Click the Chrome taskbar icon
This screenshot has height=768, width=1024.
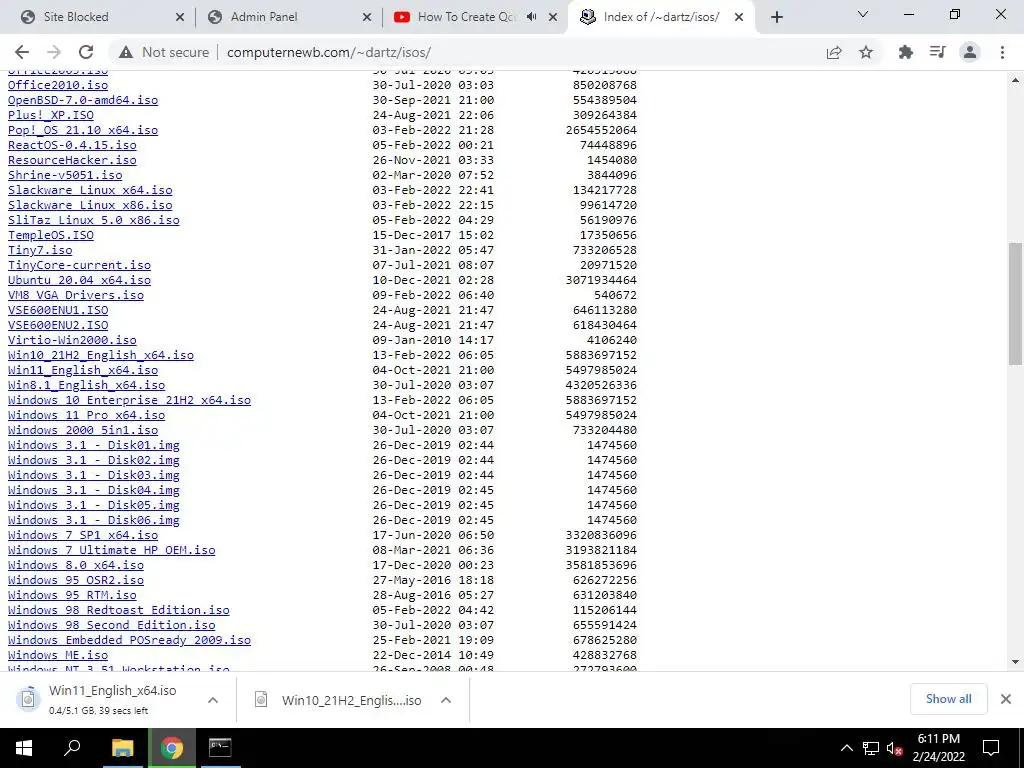[x=172, y=748]
